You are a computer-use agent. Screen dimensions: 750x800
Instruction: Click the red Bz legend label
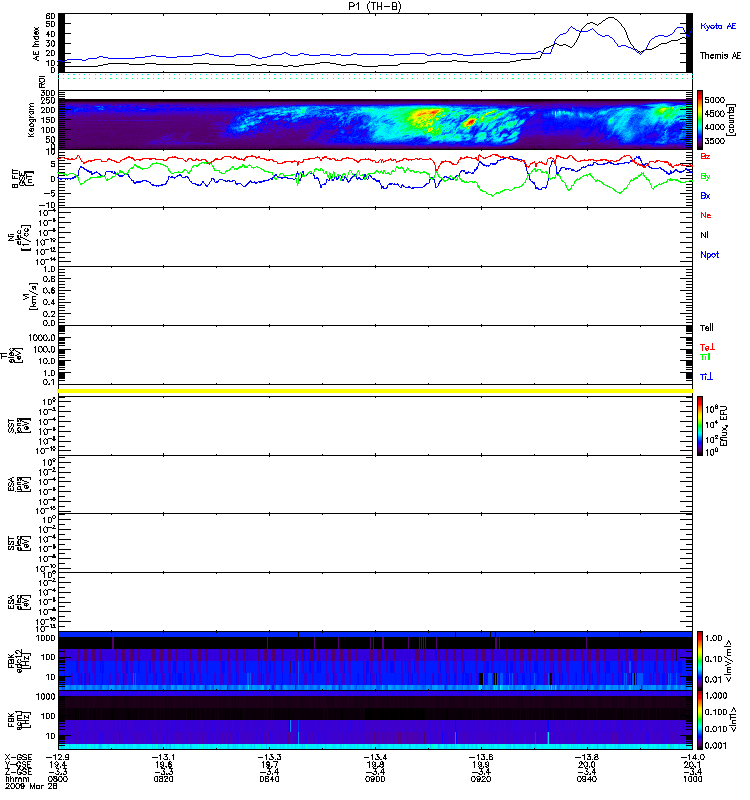pos(705,156)
